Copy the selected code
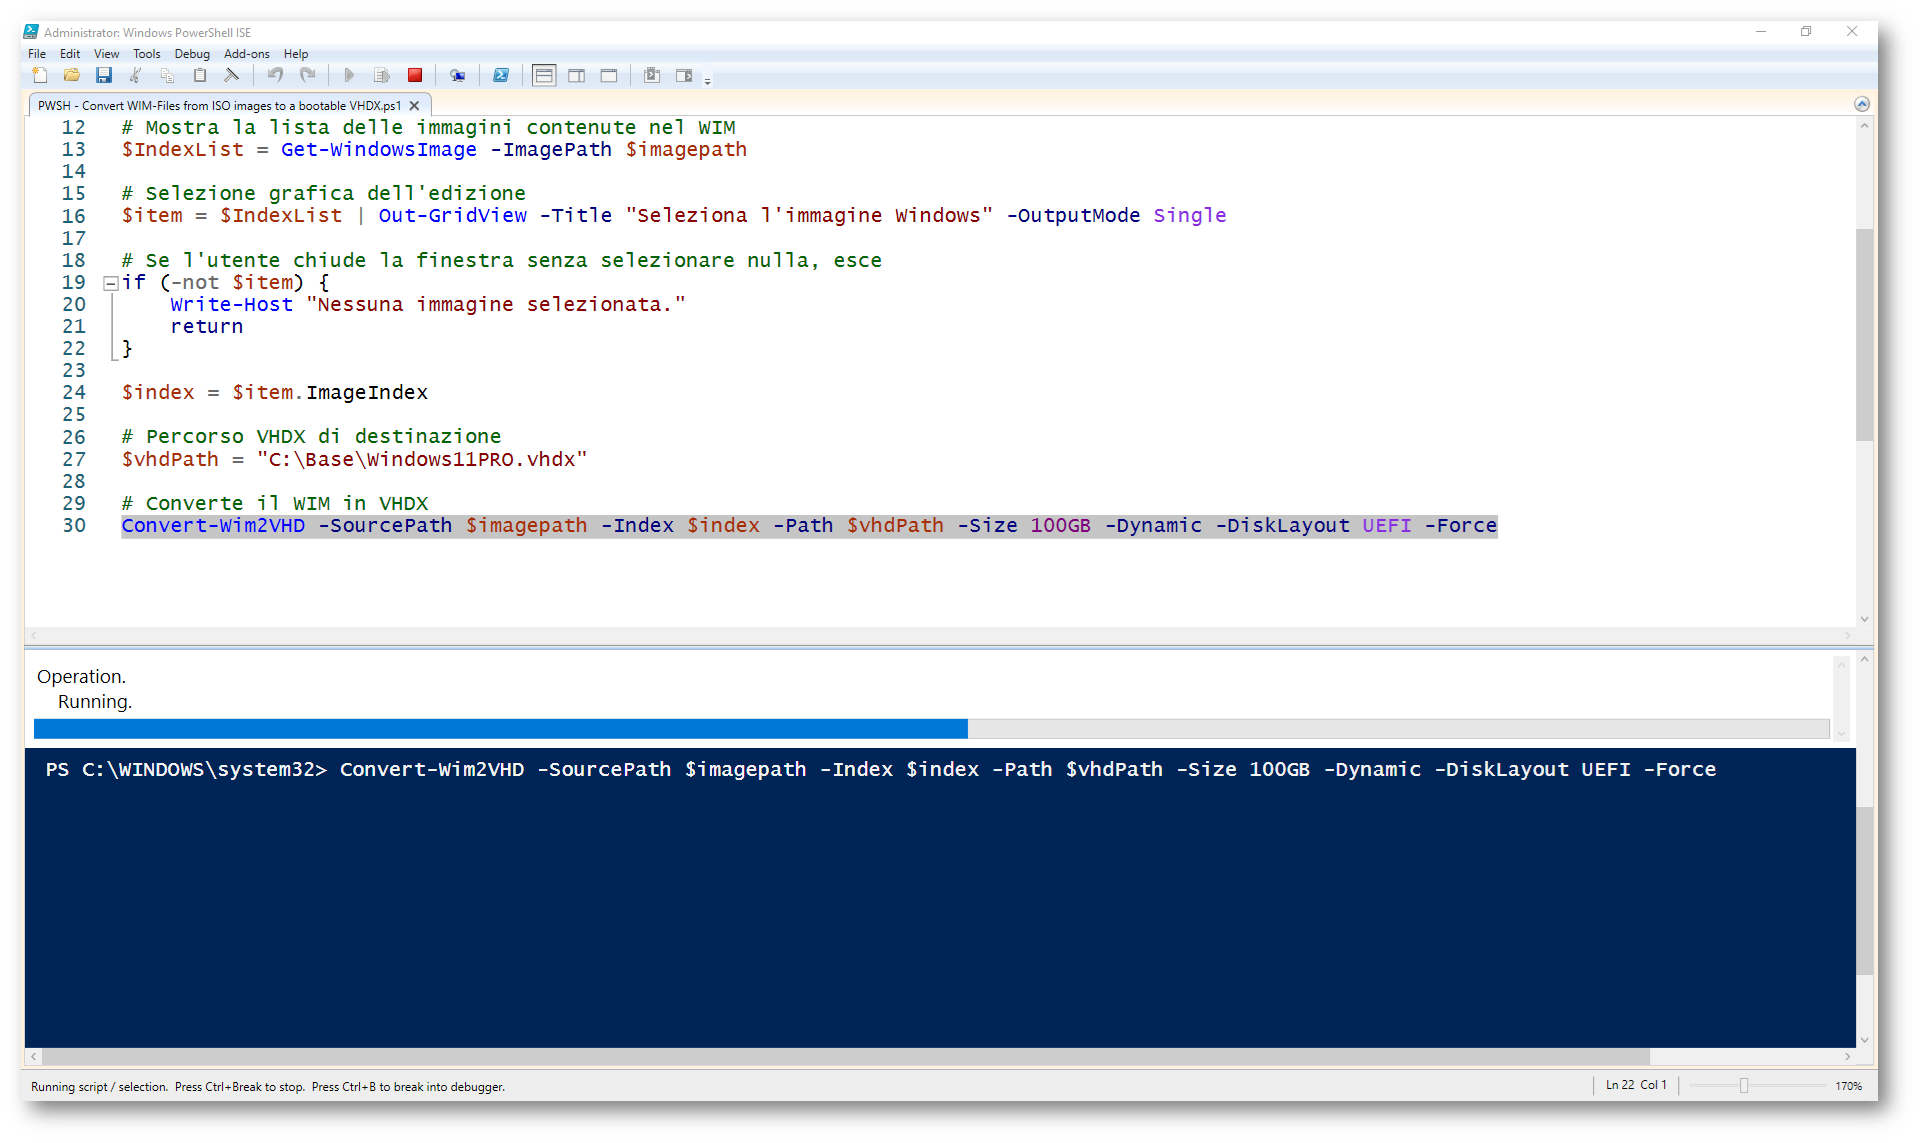Viewport: 1920px width, 1143px height. 168,75
